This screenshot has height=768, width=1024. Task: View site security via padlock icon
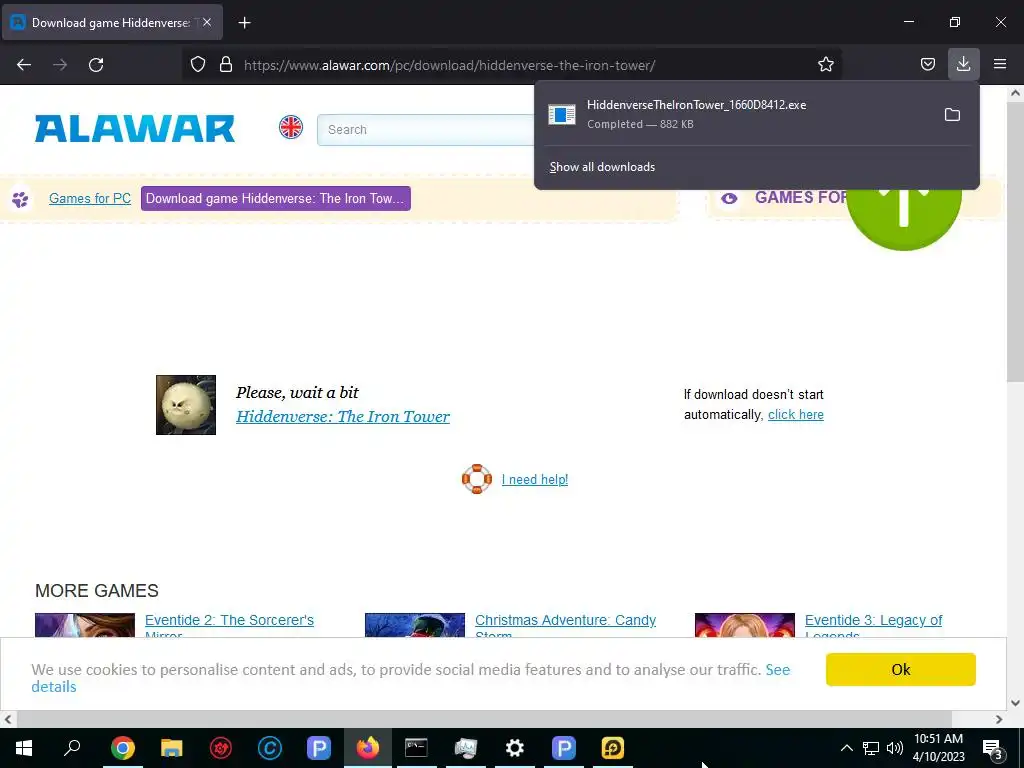click(226, 65)
